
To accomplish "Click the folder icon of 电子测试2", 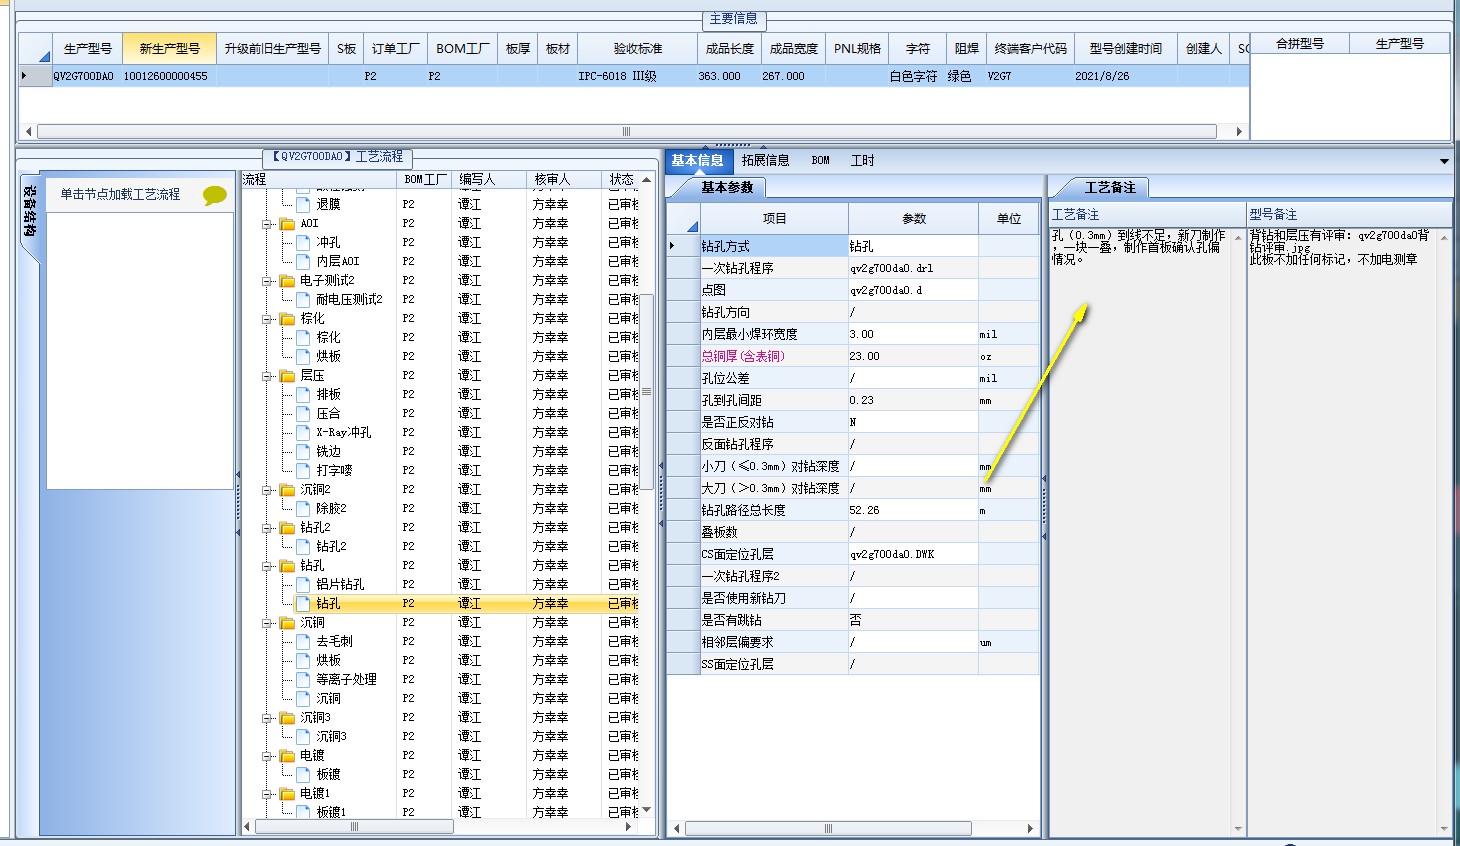I will coord(288,280).
